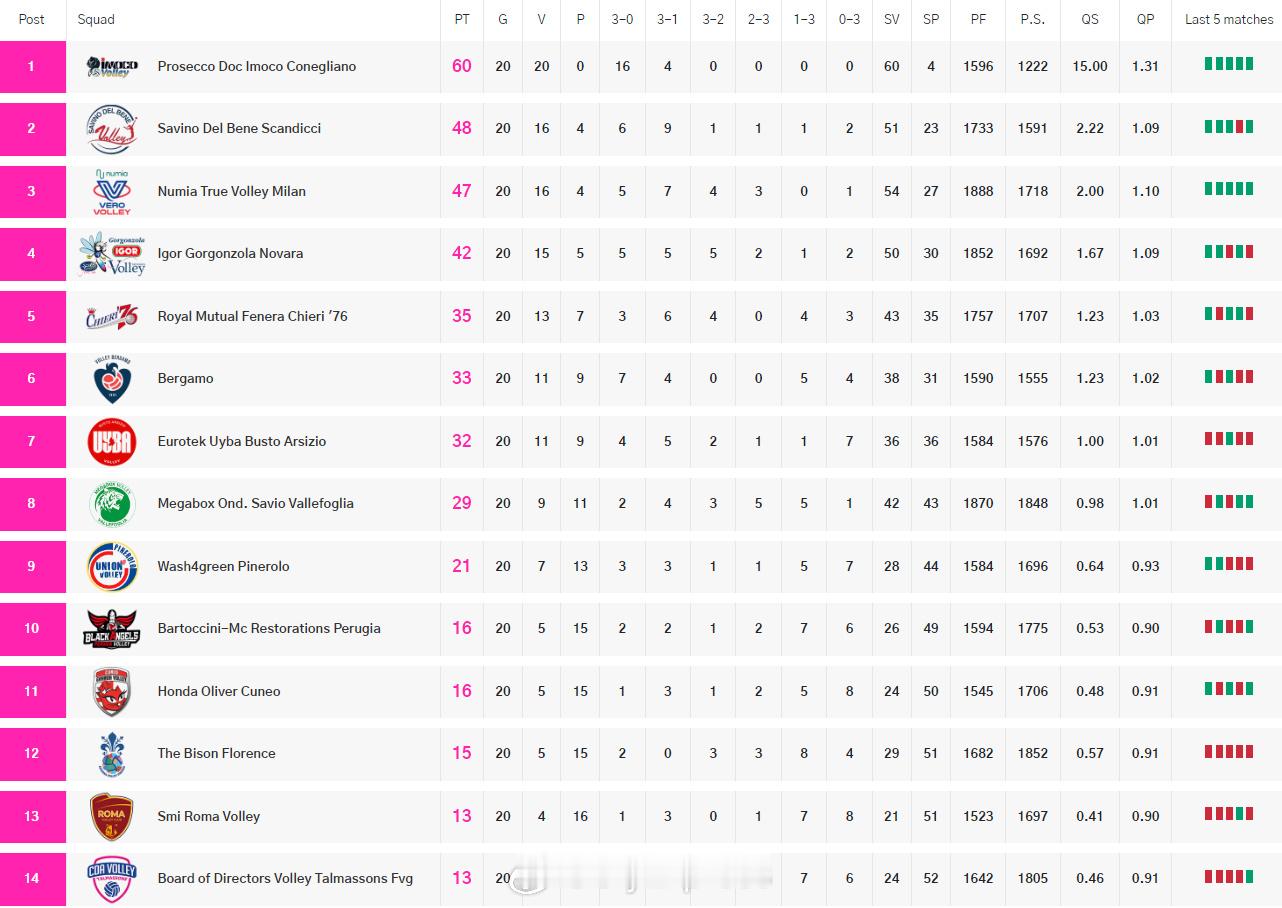The width and height of the screenshot is (1282, 908).
Task: Click the Cuneo Granda Volley logo
Action: [x=112, y=692]
